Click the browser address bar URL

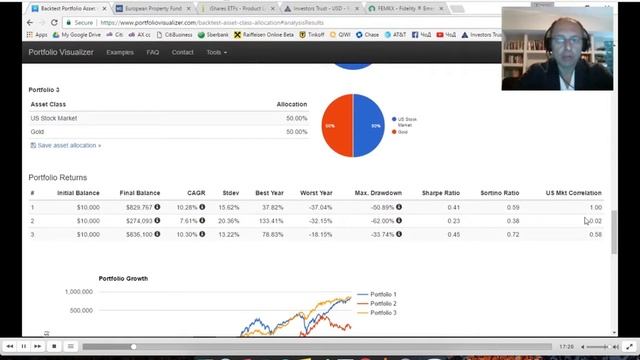212,23
